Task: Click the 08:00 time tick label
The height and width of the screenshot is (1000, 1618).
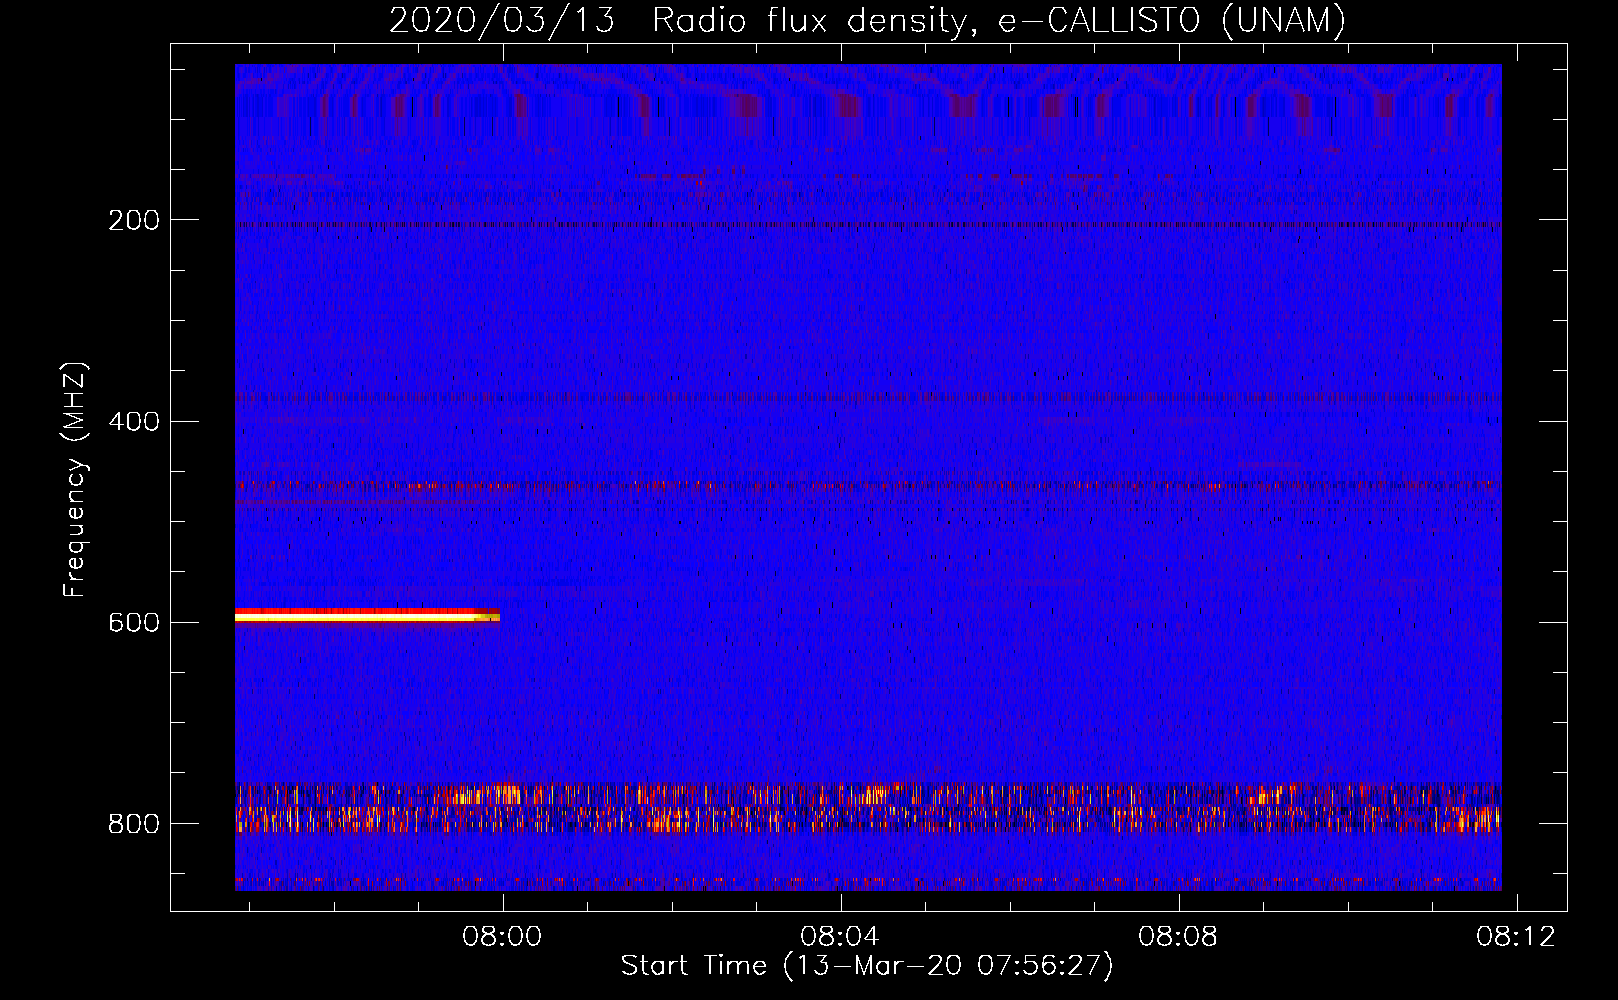Action: click(502, 936)
